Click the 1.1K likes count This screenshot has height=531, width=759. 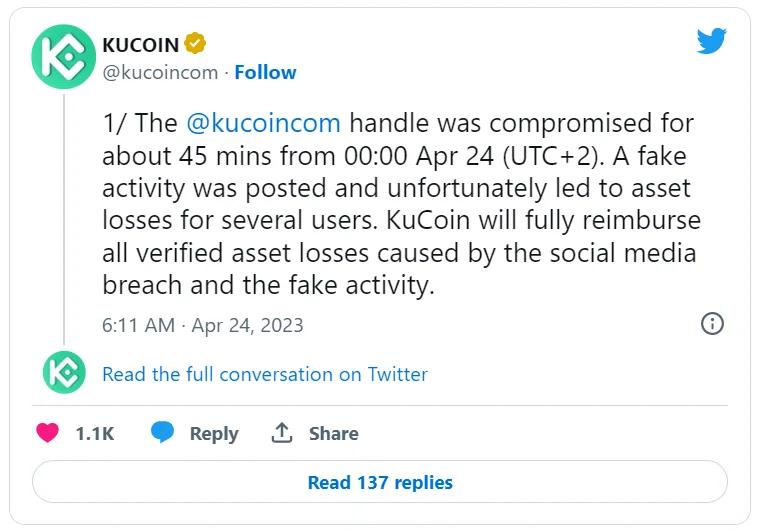[95, 433]
